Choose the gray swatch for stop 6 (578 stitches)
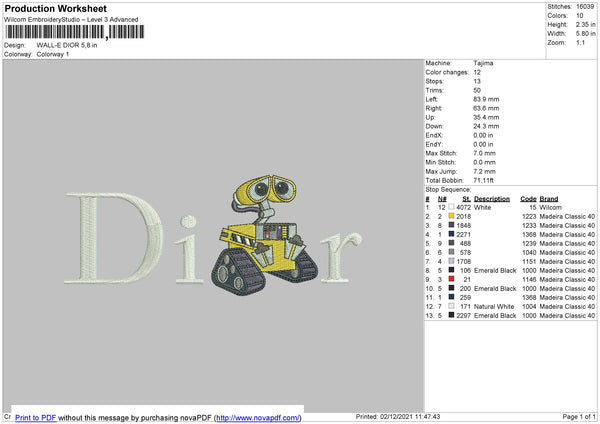Screen dimensions: 600x424 click(451, 252)
